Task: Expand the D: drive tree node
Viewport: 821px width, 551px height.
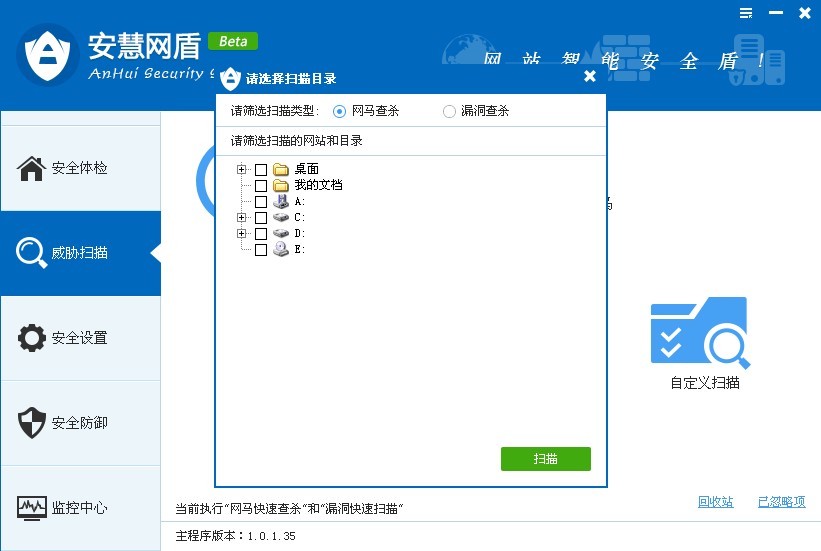Action: click(241, 233)
